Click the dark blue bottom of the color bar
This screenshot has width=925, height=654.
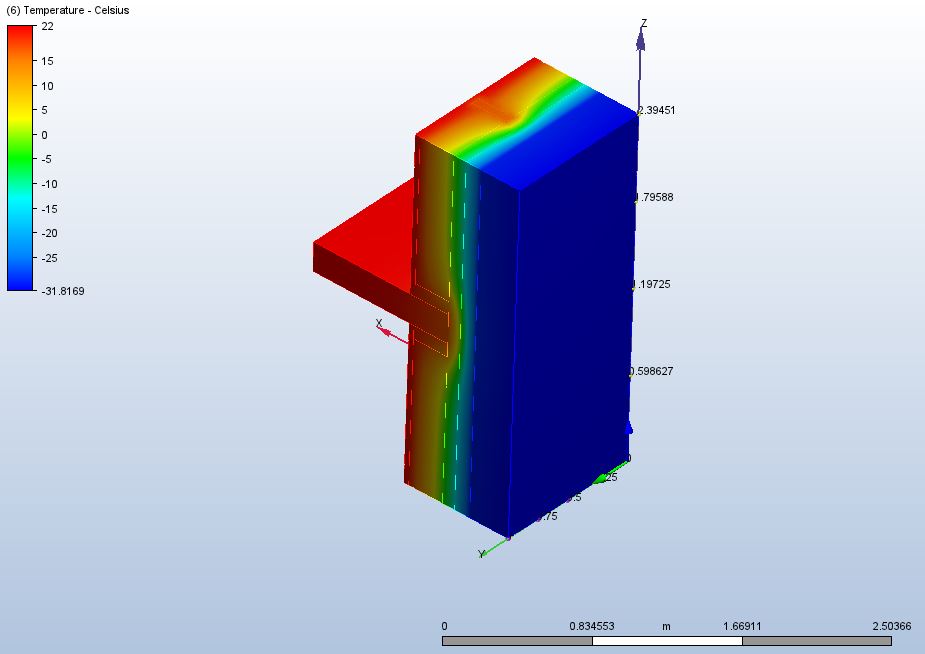coord(20,280)
